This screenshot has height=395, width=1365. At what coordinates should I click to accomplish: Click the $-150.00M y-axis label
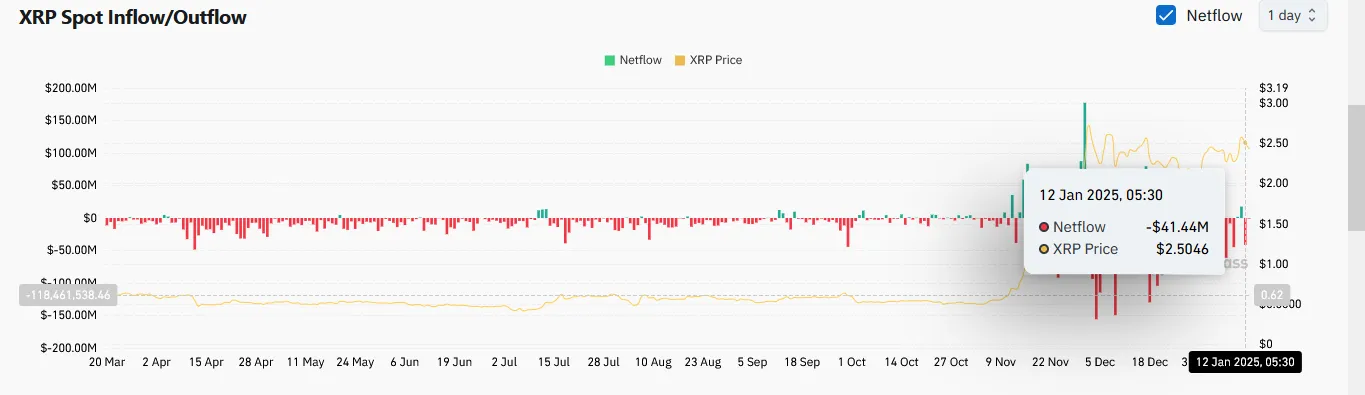click(x=68, y=315)
